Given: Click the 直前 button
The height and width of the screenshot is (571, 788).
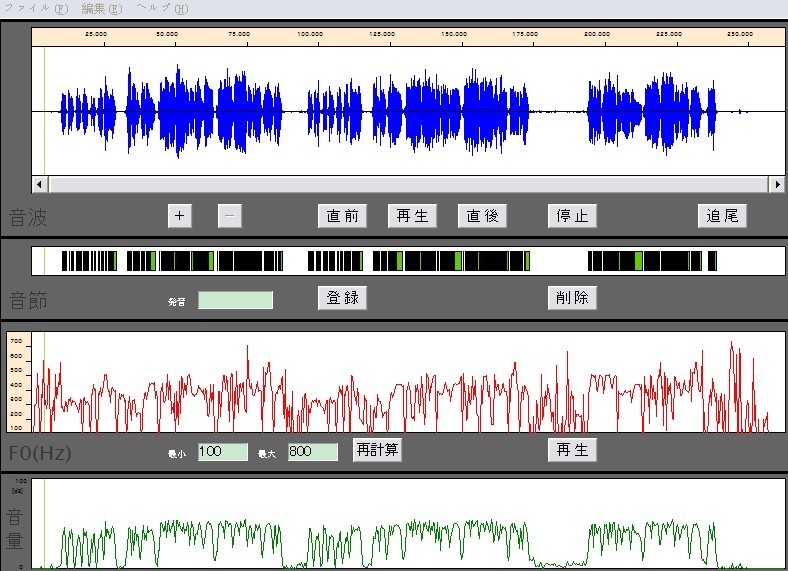Looking at the screenshot, I should pos(342,216).
